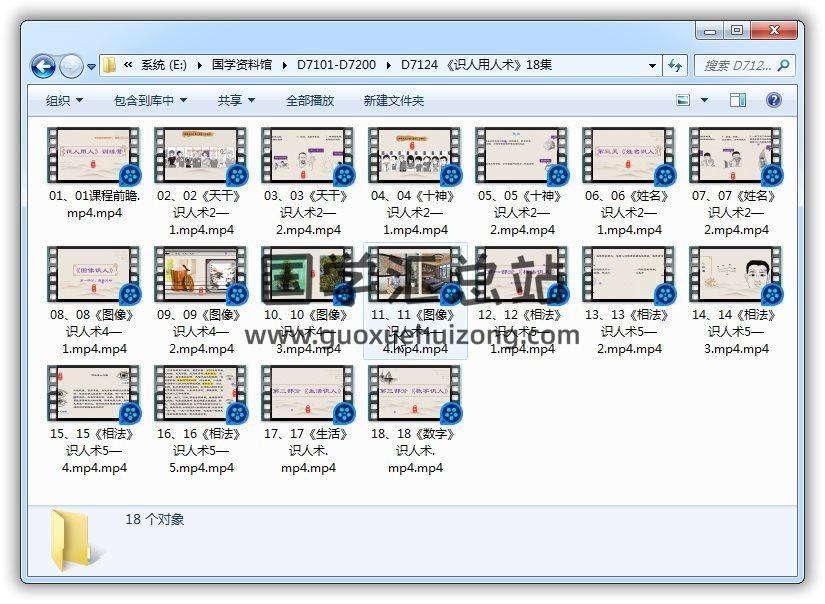
Task: Select video 06《姓名》识人术2—1.mp4
Action: pos(629,182)
